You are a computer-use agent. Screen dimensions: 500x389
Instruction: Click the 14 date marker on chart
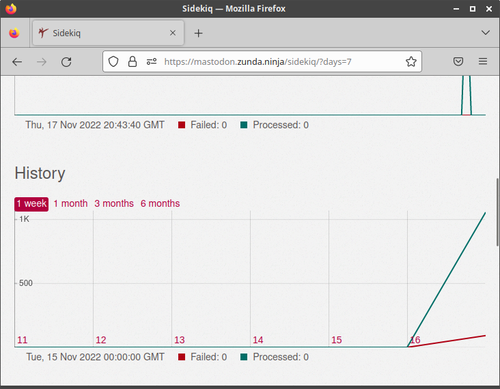click(258, 340)
